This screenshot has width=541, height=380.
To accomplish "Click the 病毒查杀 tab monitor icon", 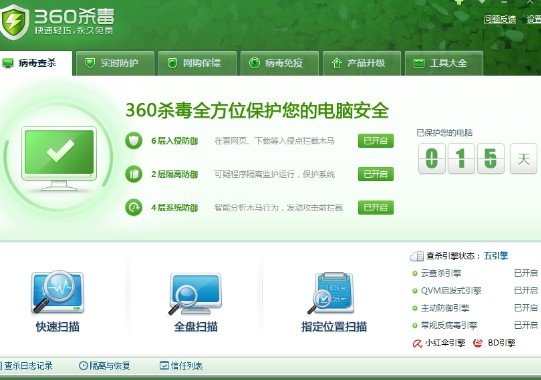I will tap(8, 63).
